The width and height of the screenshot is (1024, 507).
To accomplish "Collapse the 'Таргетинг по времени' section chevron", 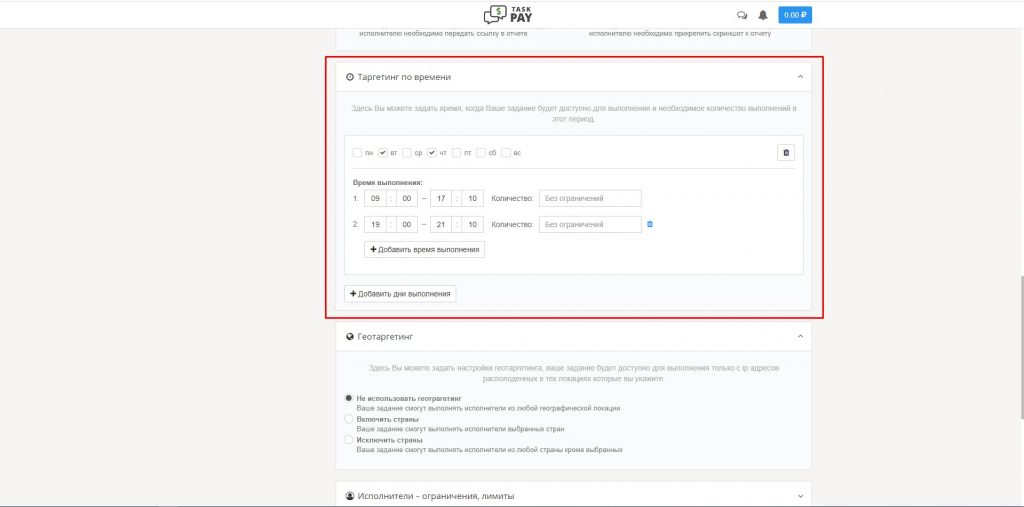I will [x=801, y=77].
